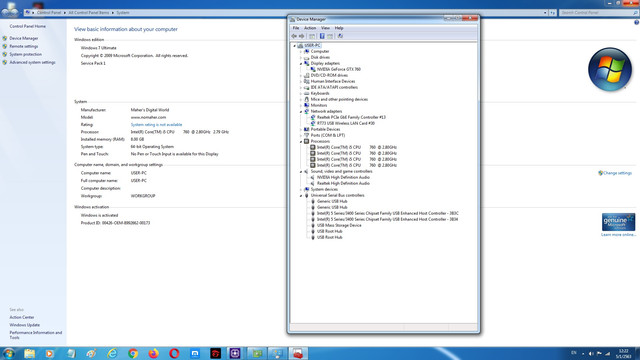Open Windows Update under See also
Image resolution: width=640 pixels, height=360 pixels.
tap(24, 325)
